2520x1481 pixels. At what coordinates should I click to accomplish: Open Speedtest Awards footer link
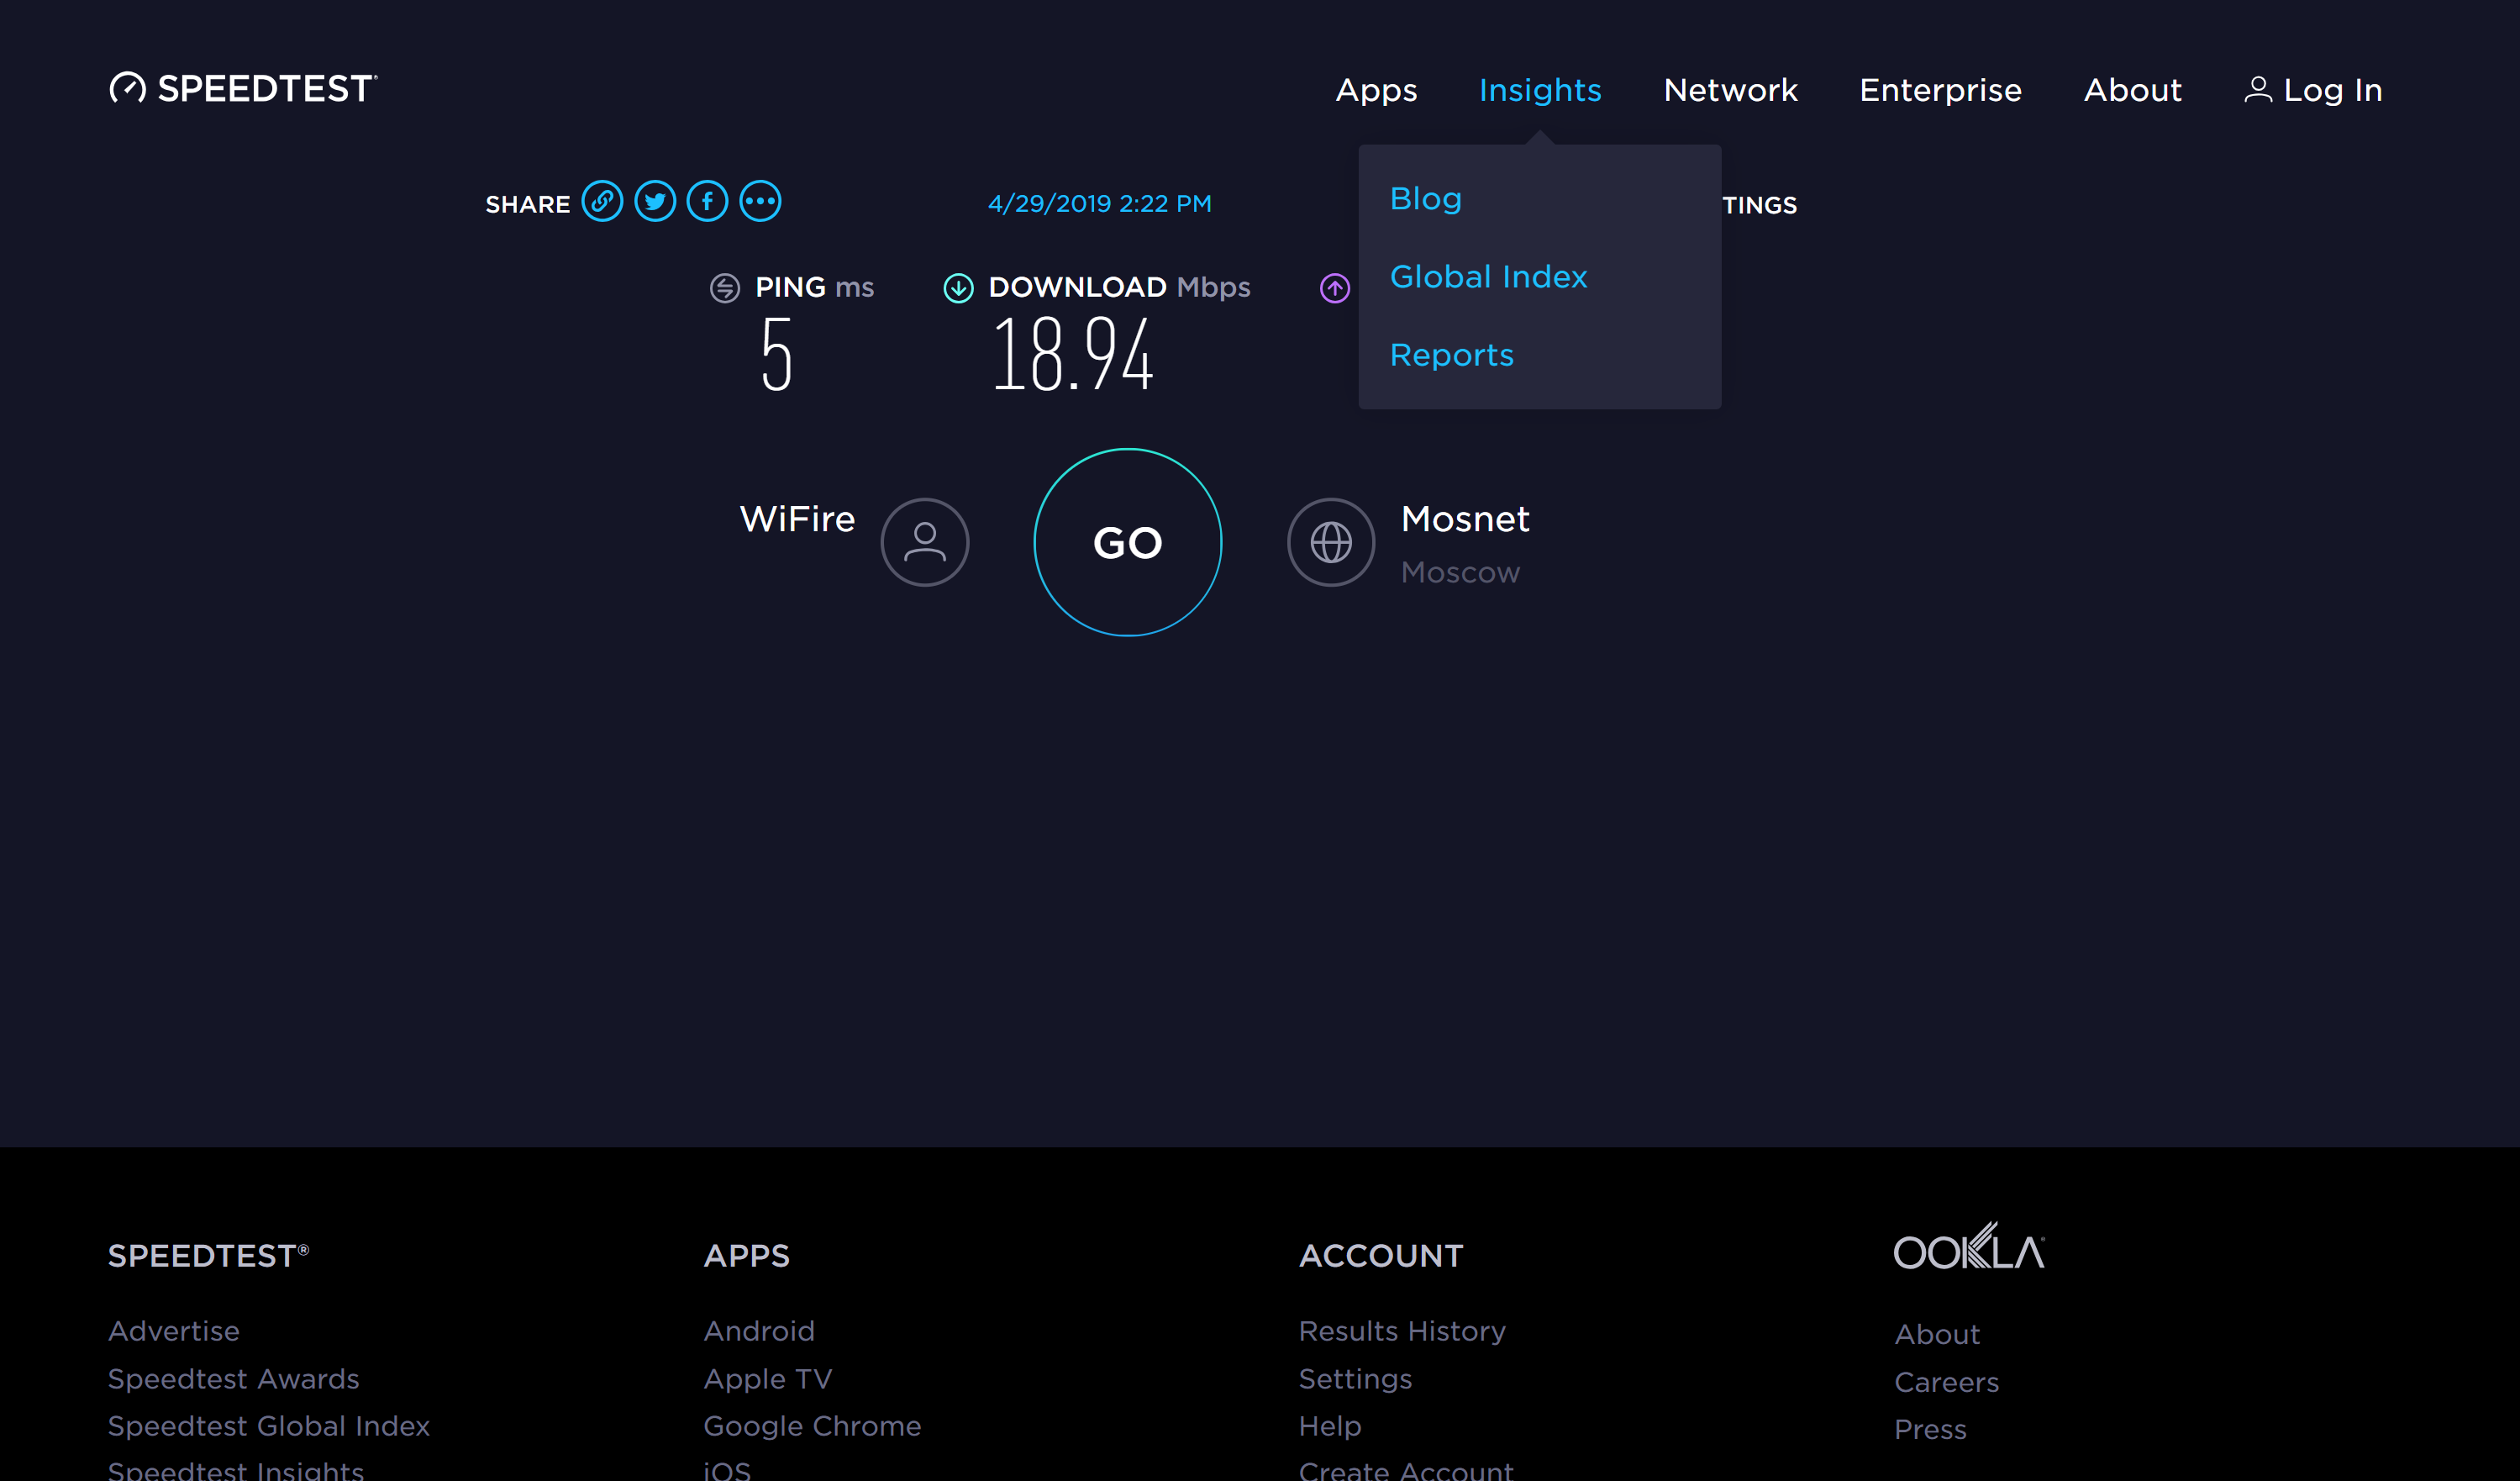pos(233,1379)
